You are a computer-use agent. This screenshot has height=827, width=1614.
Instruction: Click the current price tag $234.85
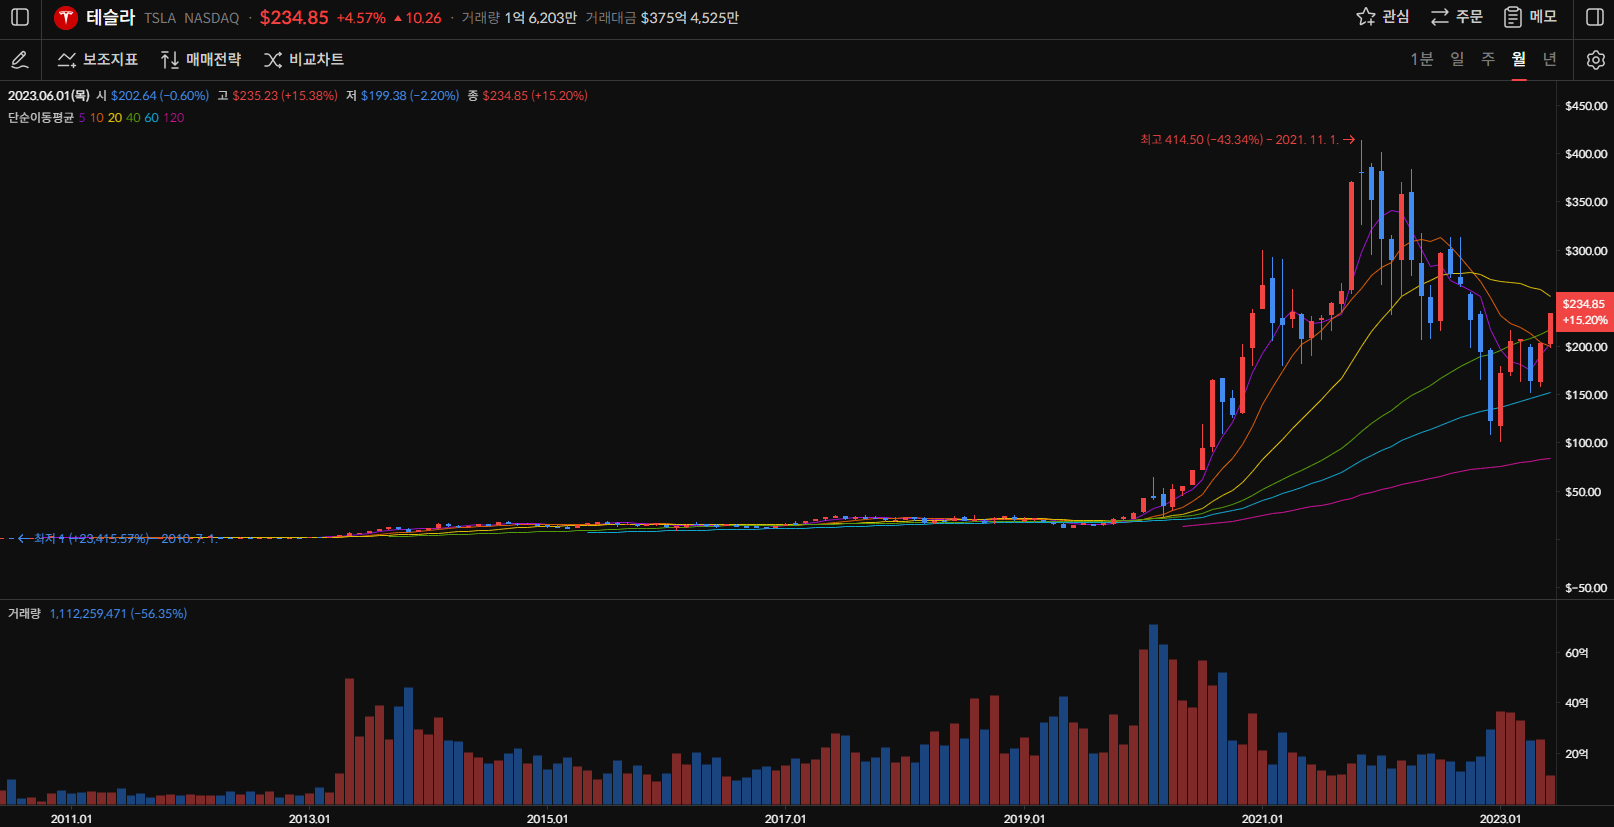[1584, 312]
